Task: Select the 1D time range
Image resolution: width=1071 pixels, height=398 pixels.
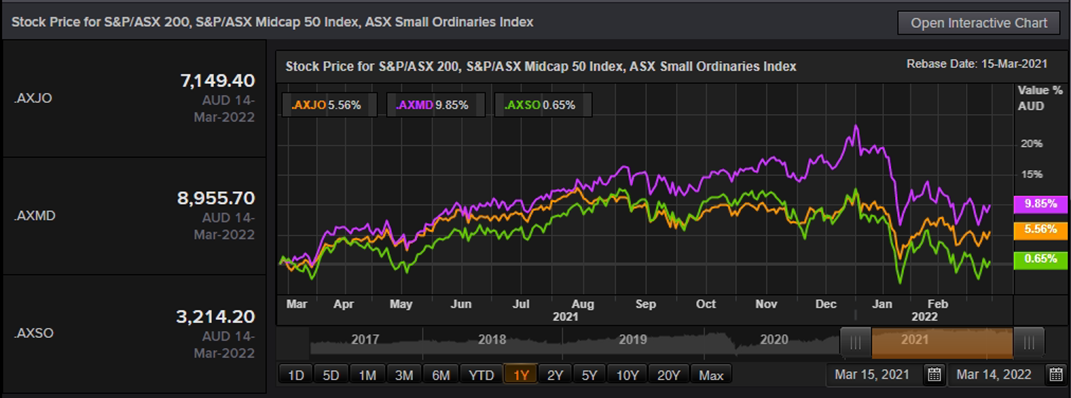Action: coord(296,375)
